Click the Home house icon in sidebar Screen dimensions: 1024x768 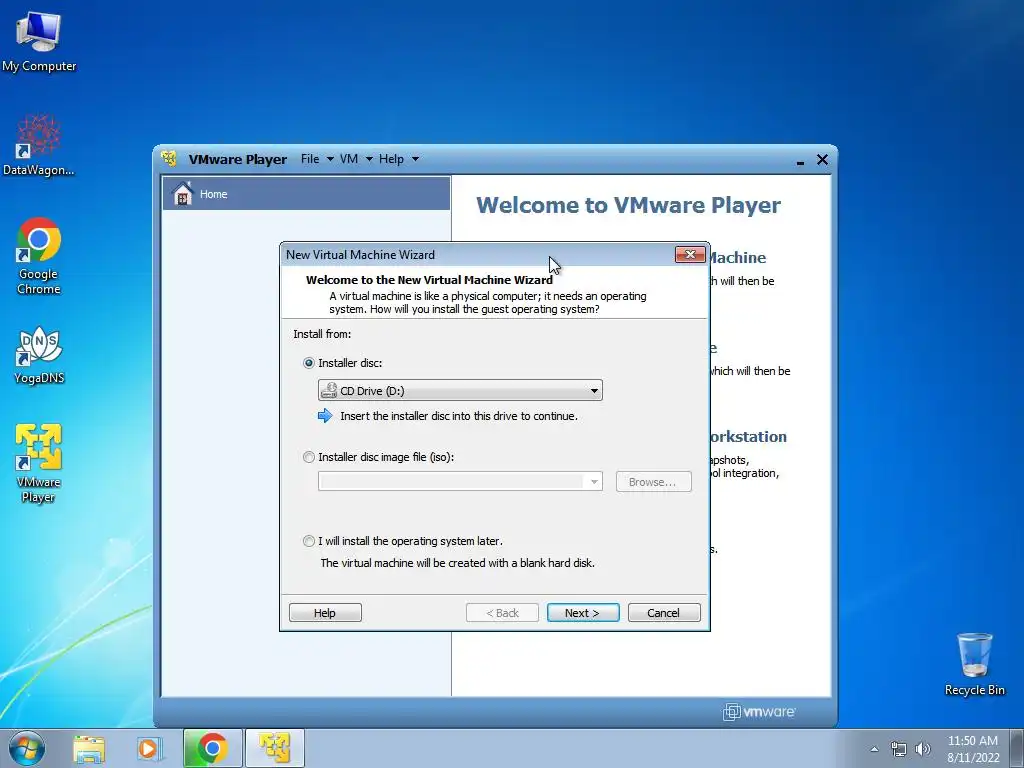(x=183, y=193)
